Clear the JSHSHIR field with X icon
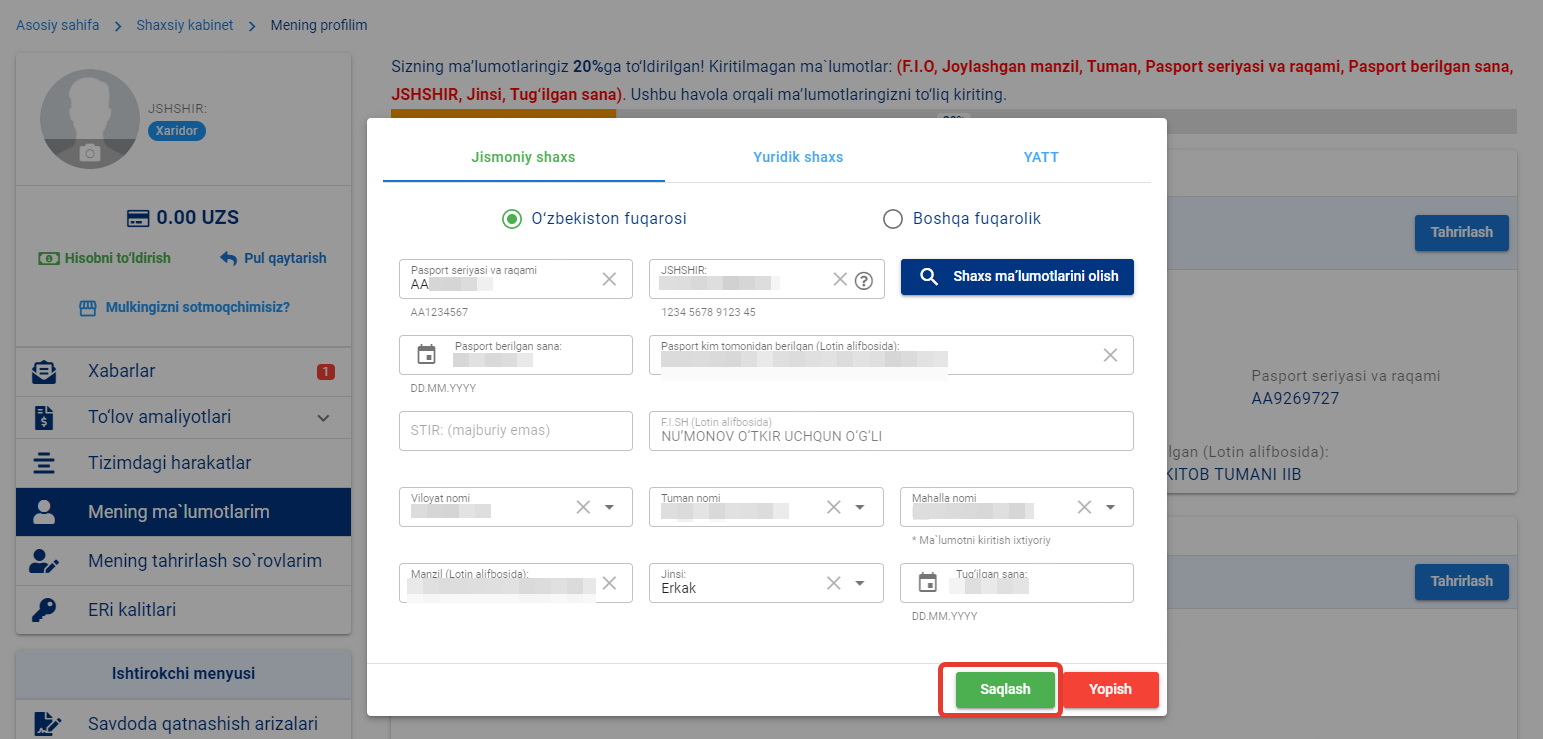The height and width of the screenshot is (739, 1543). 840,280
